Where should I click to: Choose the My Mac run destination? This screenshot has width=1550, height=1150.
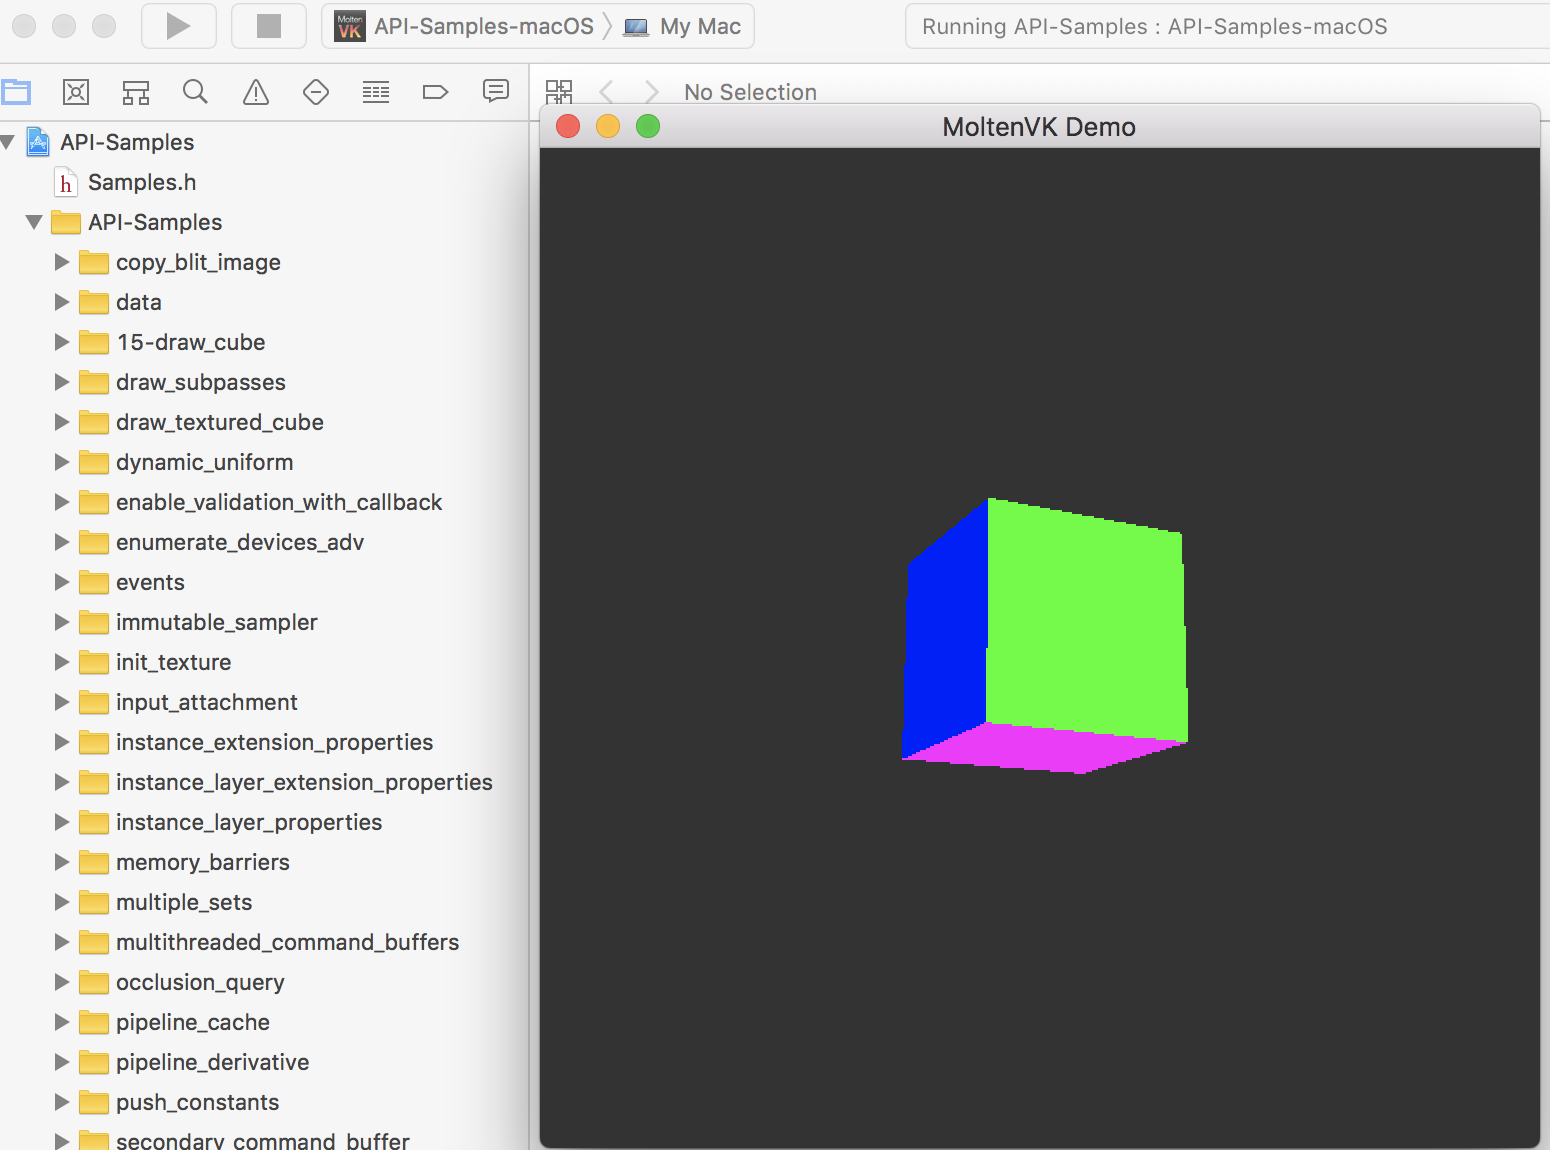(x=683, y=26)
